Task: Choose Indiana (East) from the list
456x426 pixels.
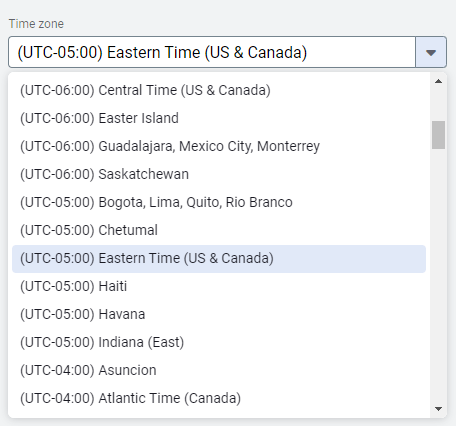Action: (219, 342)
